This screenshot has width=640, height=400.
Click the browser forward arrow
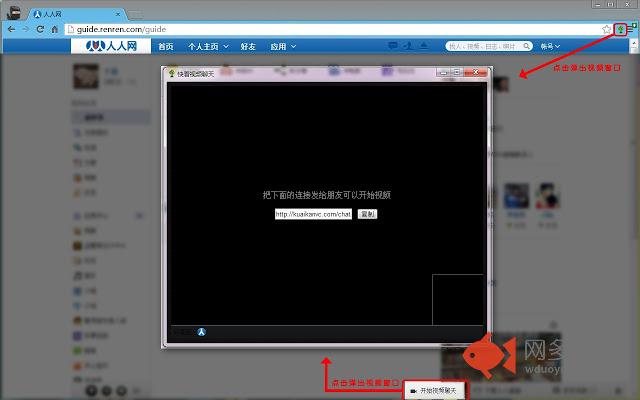click(26, 29)
